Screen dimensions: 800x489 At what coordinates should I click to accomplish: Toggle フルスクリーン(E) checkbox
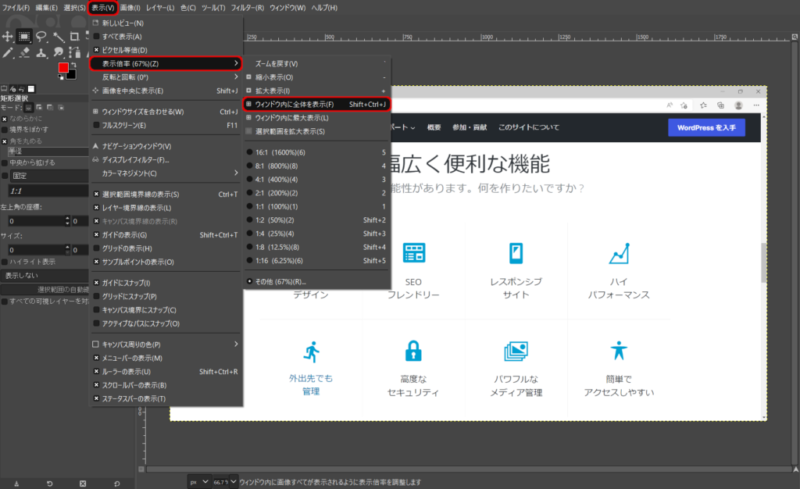(x=96, y=125)
